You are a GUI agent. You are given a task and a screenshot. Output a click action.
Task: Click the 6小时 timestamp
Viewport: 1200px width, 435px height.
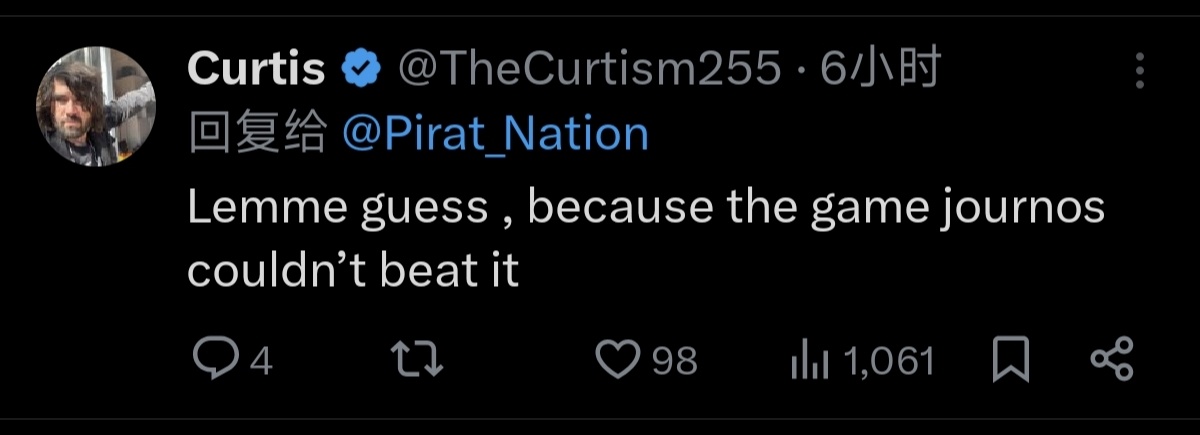(x=880, y=70)
